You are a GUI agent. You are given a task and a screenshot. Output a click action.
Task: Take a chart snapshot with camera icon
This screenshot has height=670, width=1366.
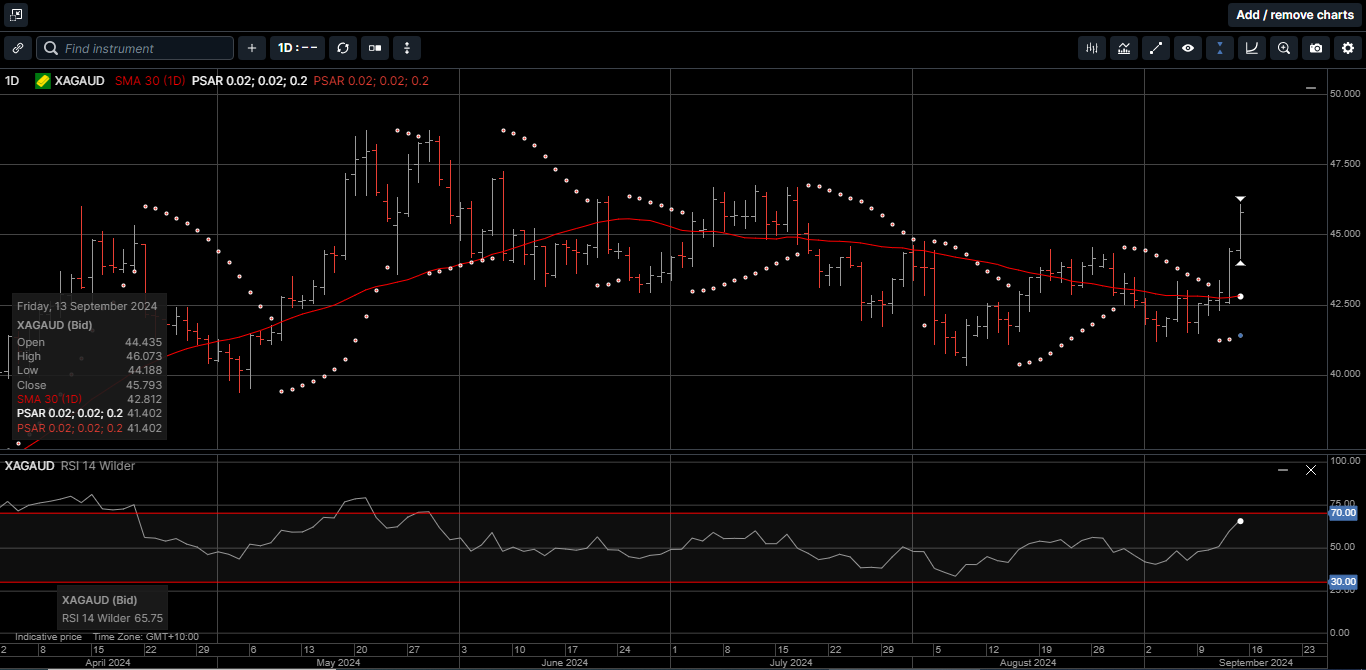(x=1316, y=48)
